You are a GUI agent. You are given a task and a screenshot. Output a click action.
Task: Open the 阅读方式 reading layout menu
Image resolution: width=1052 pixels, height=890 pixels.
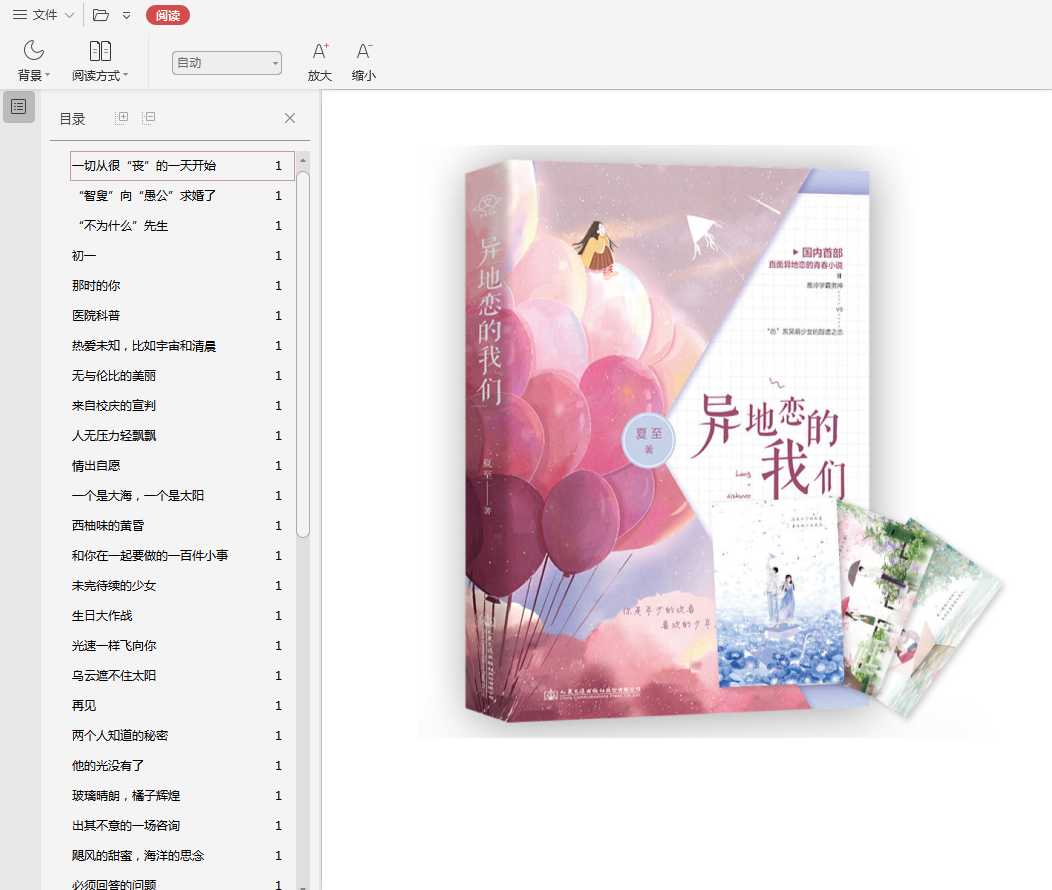tap(100, 60)
